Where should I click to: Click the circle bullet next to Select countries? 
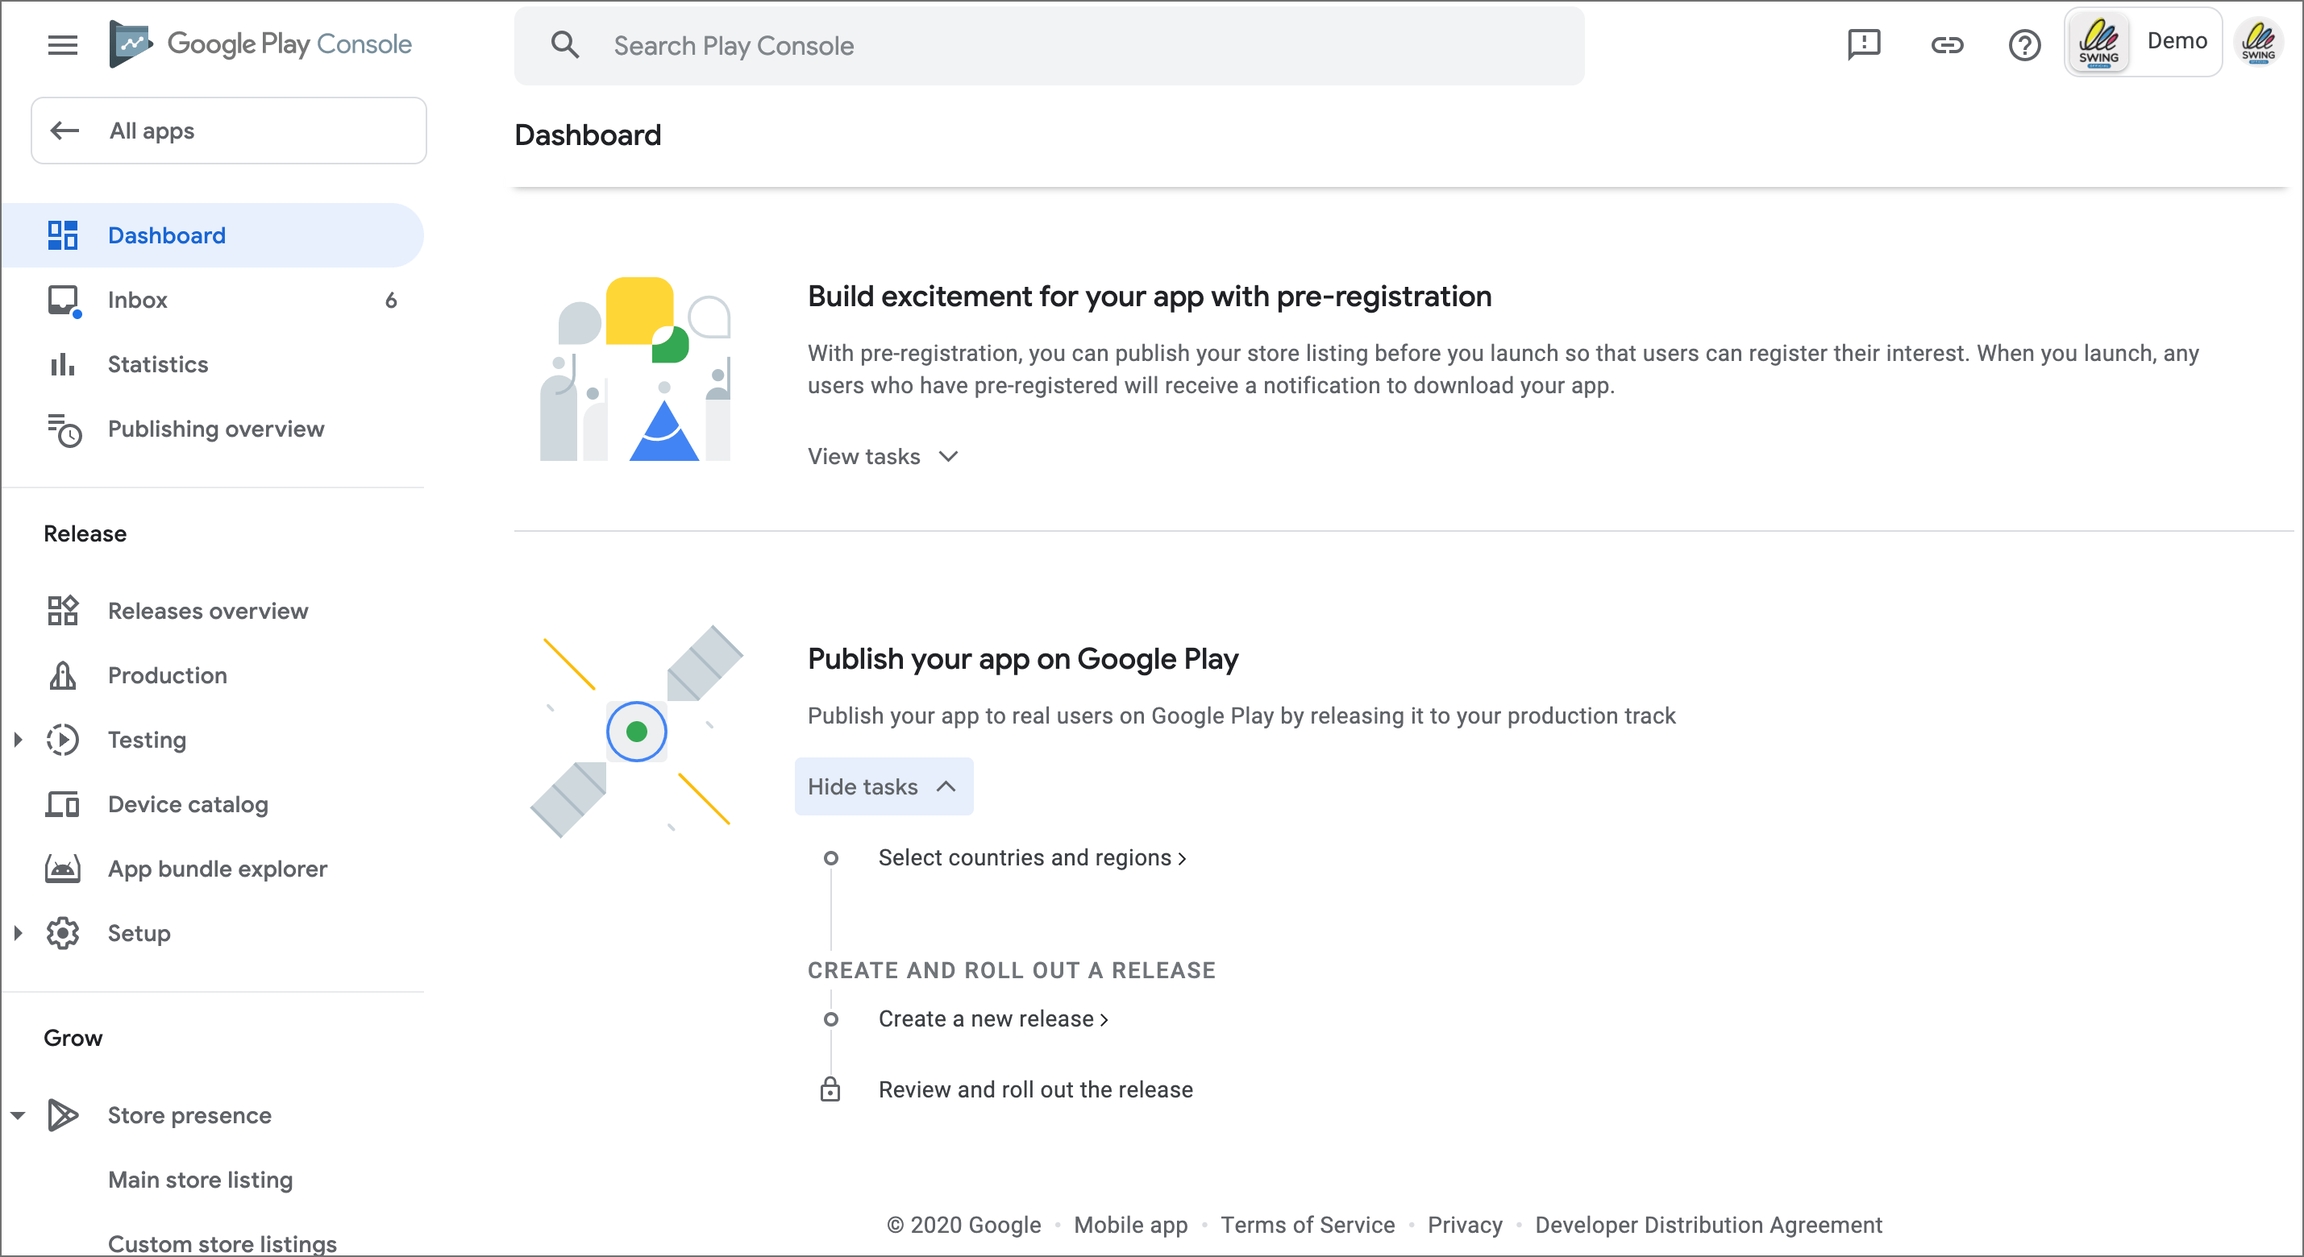point(830,858)
